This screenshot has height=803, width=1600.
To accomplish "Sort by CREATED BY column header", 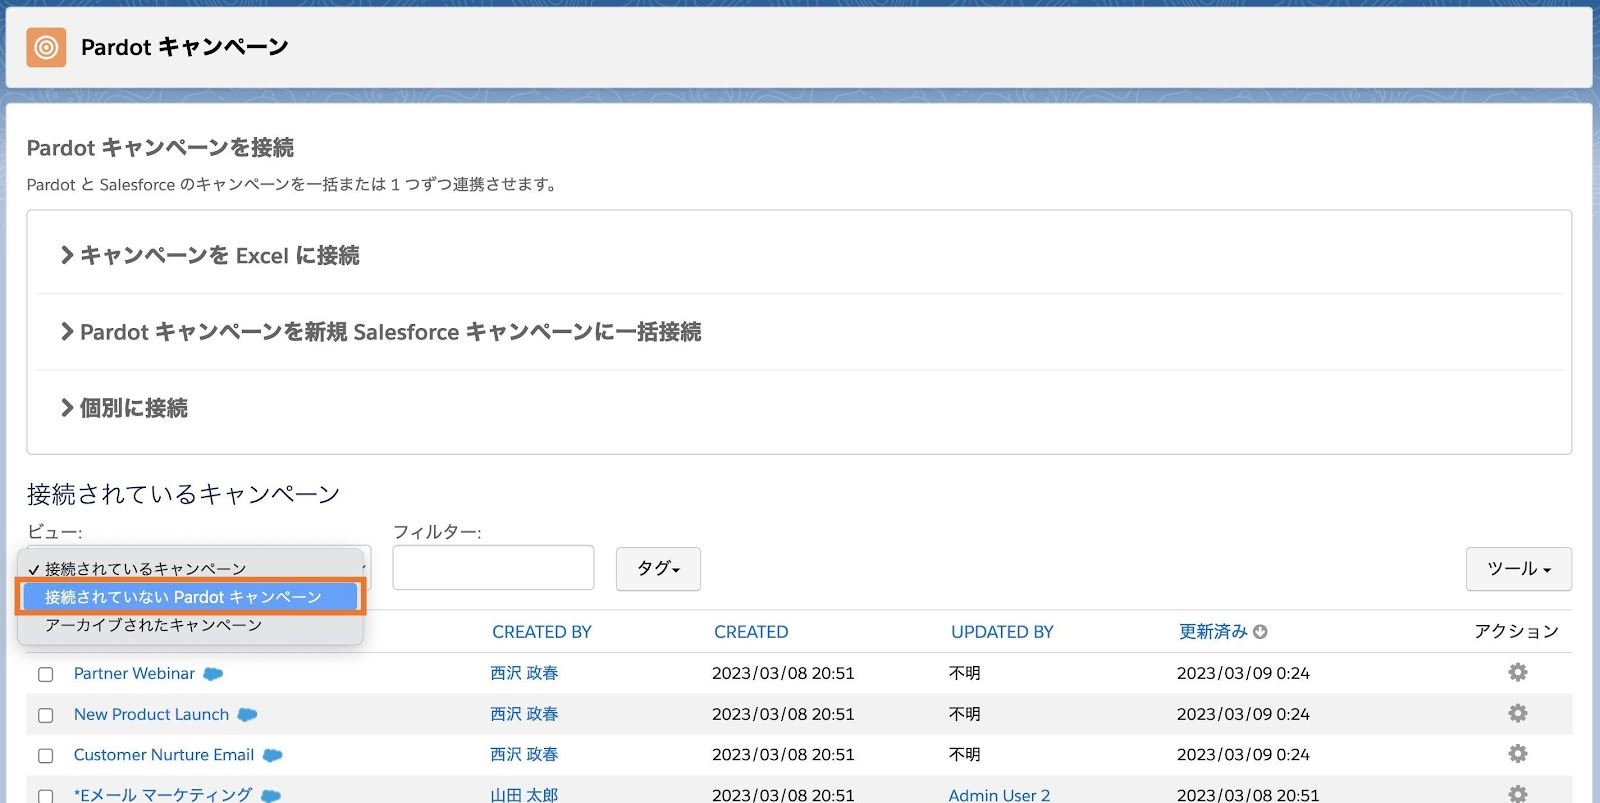I will pyautogui.click(x=542, y=632).
